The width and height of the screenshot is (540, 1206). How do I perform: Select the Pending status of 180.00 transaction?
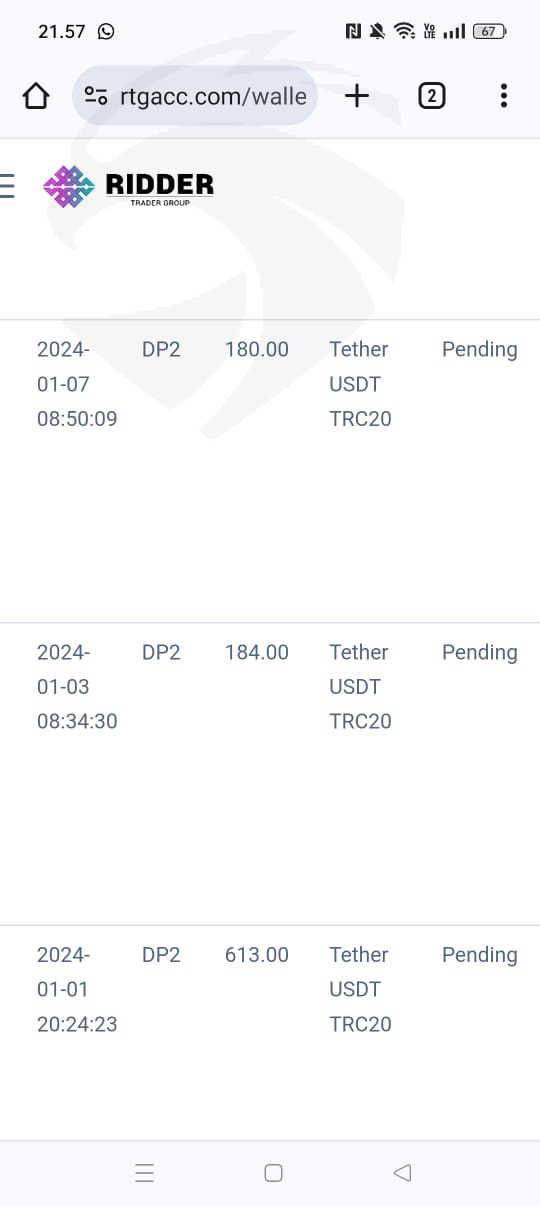[x=479, y=349]
